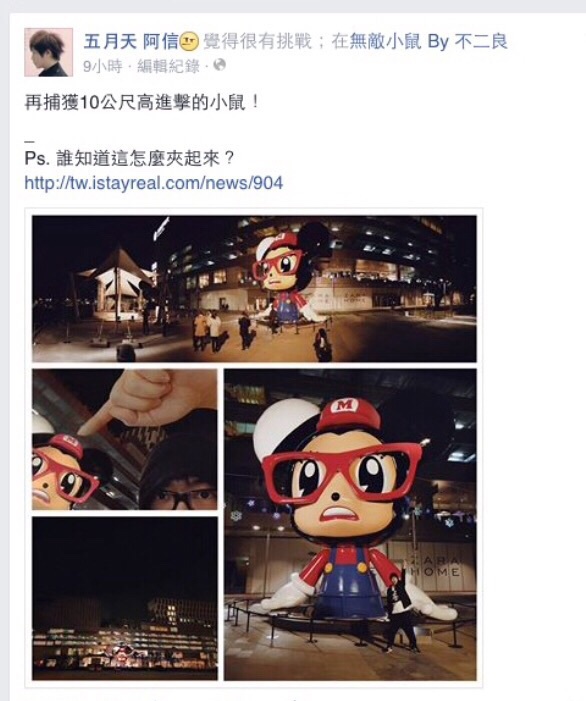Click the public globe privacy icon
The image size is (586, 701).
click(x=219, y=65)
